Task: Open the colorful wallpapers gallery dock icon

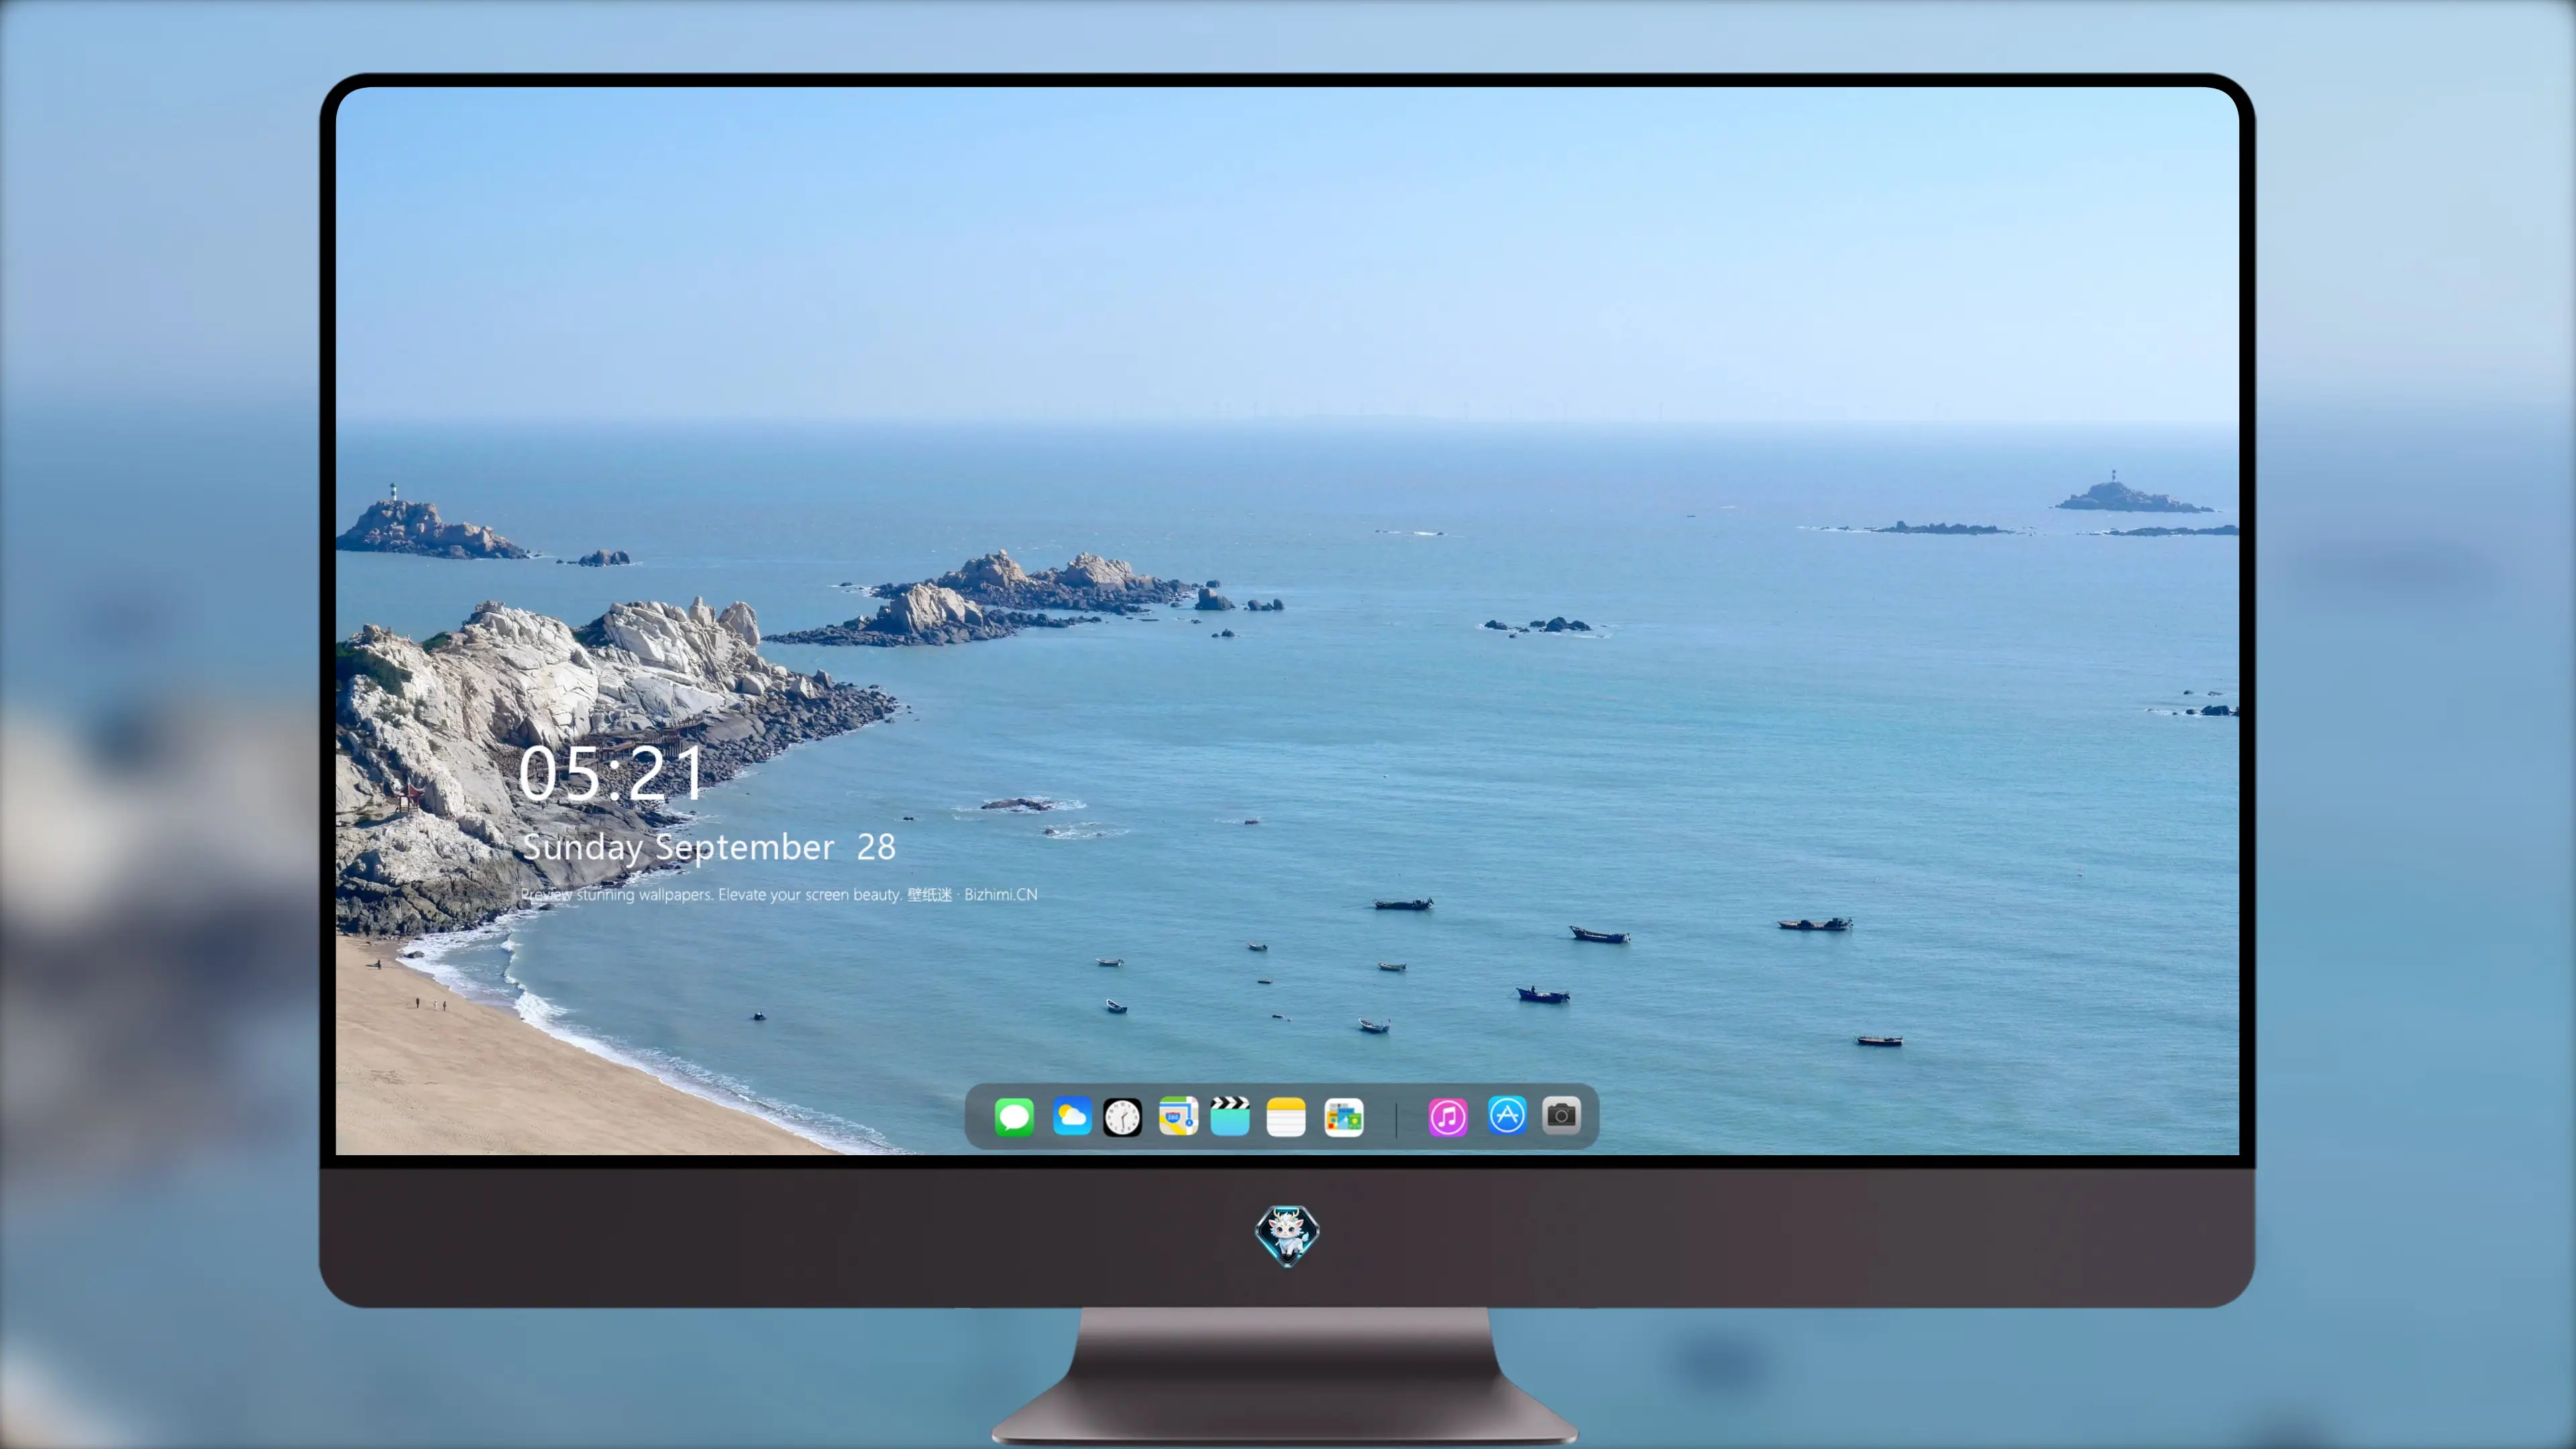Action: [1344, 1117]
